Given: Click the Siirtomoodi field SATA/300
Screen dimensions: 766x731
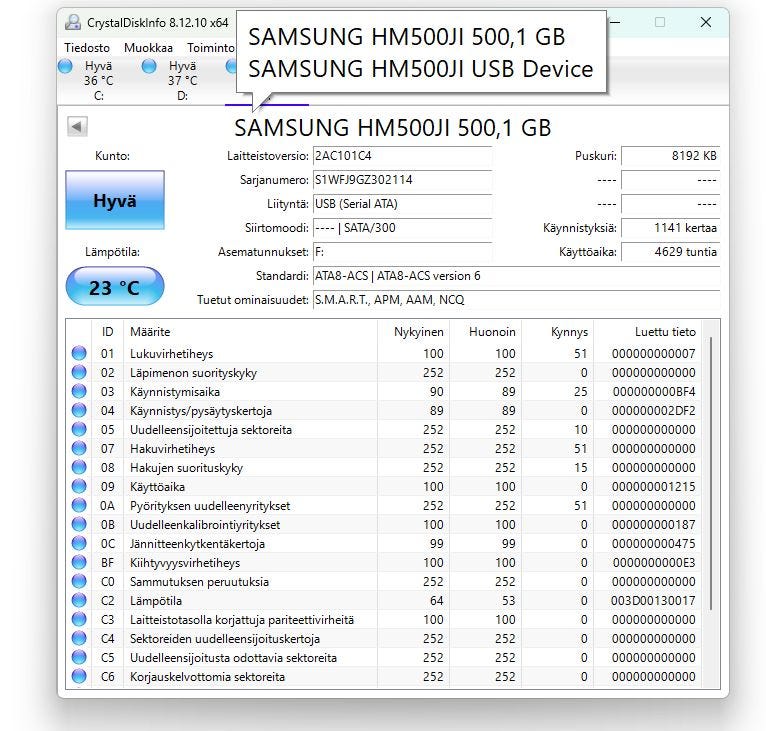Looking at the screenshot, I should (x=402, y=228).
